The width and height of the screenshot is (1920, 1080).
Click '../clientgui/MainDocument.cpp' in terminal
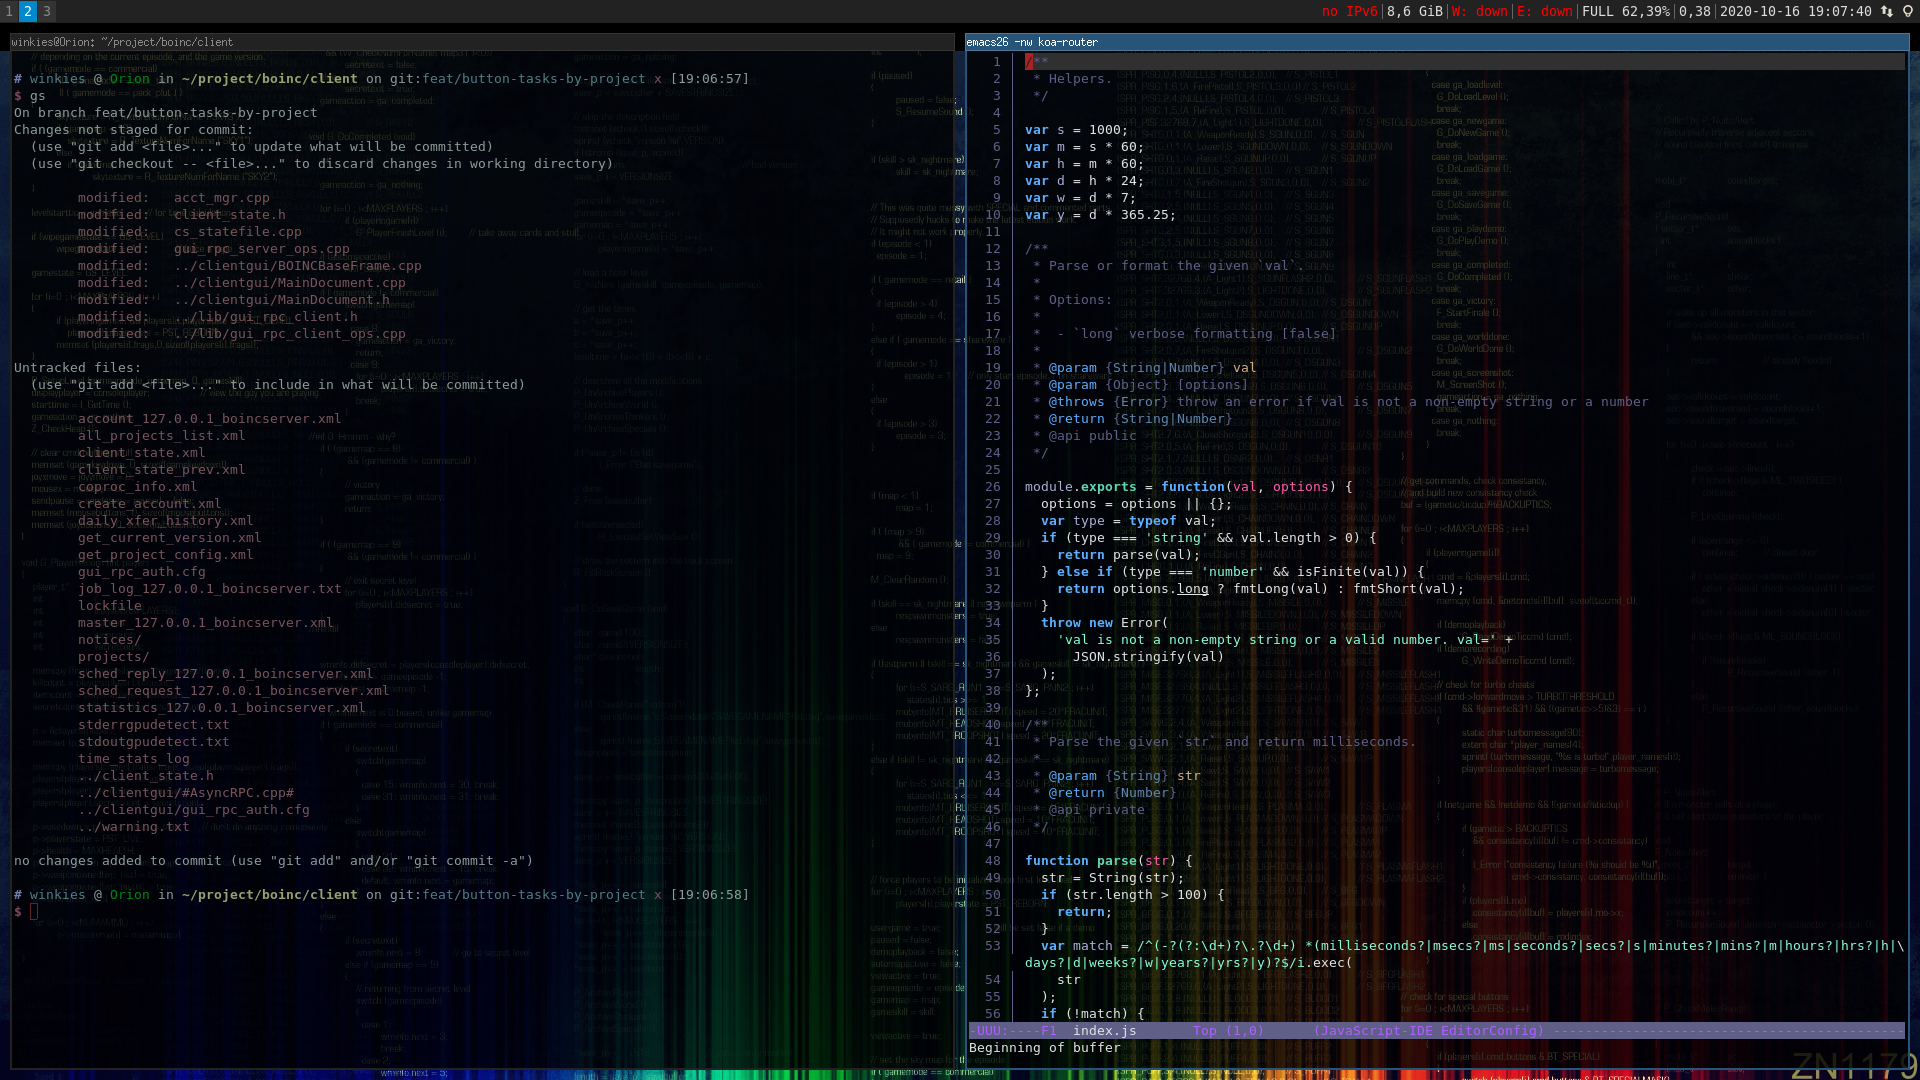[x=290, y=283]
